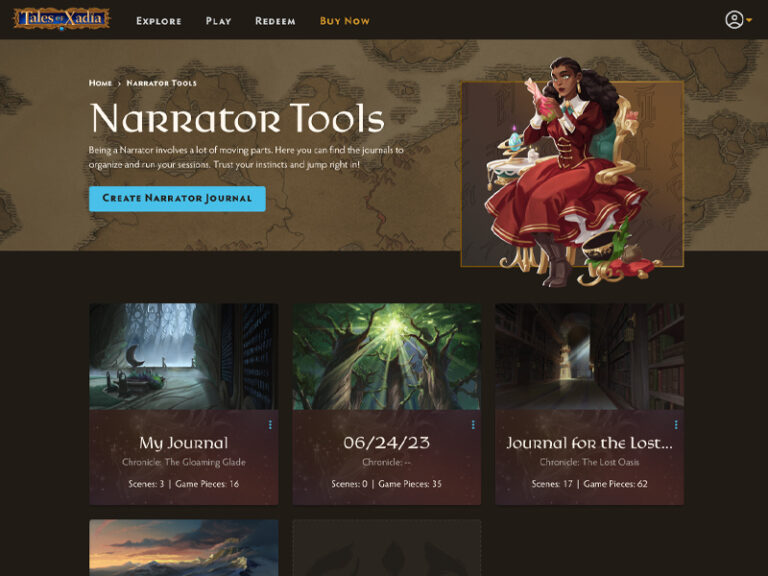Open the user account profile icon
This screenshot has height=576, width=768.
click(734, 20)
